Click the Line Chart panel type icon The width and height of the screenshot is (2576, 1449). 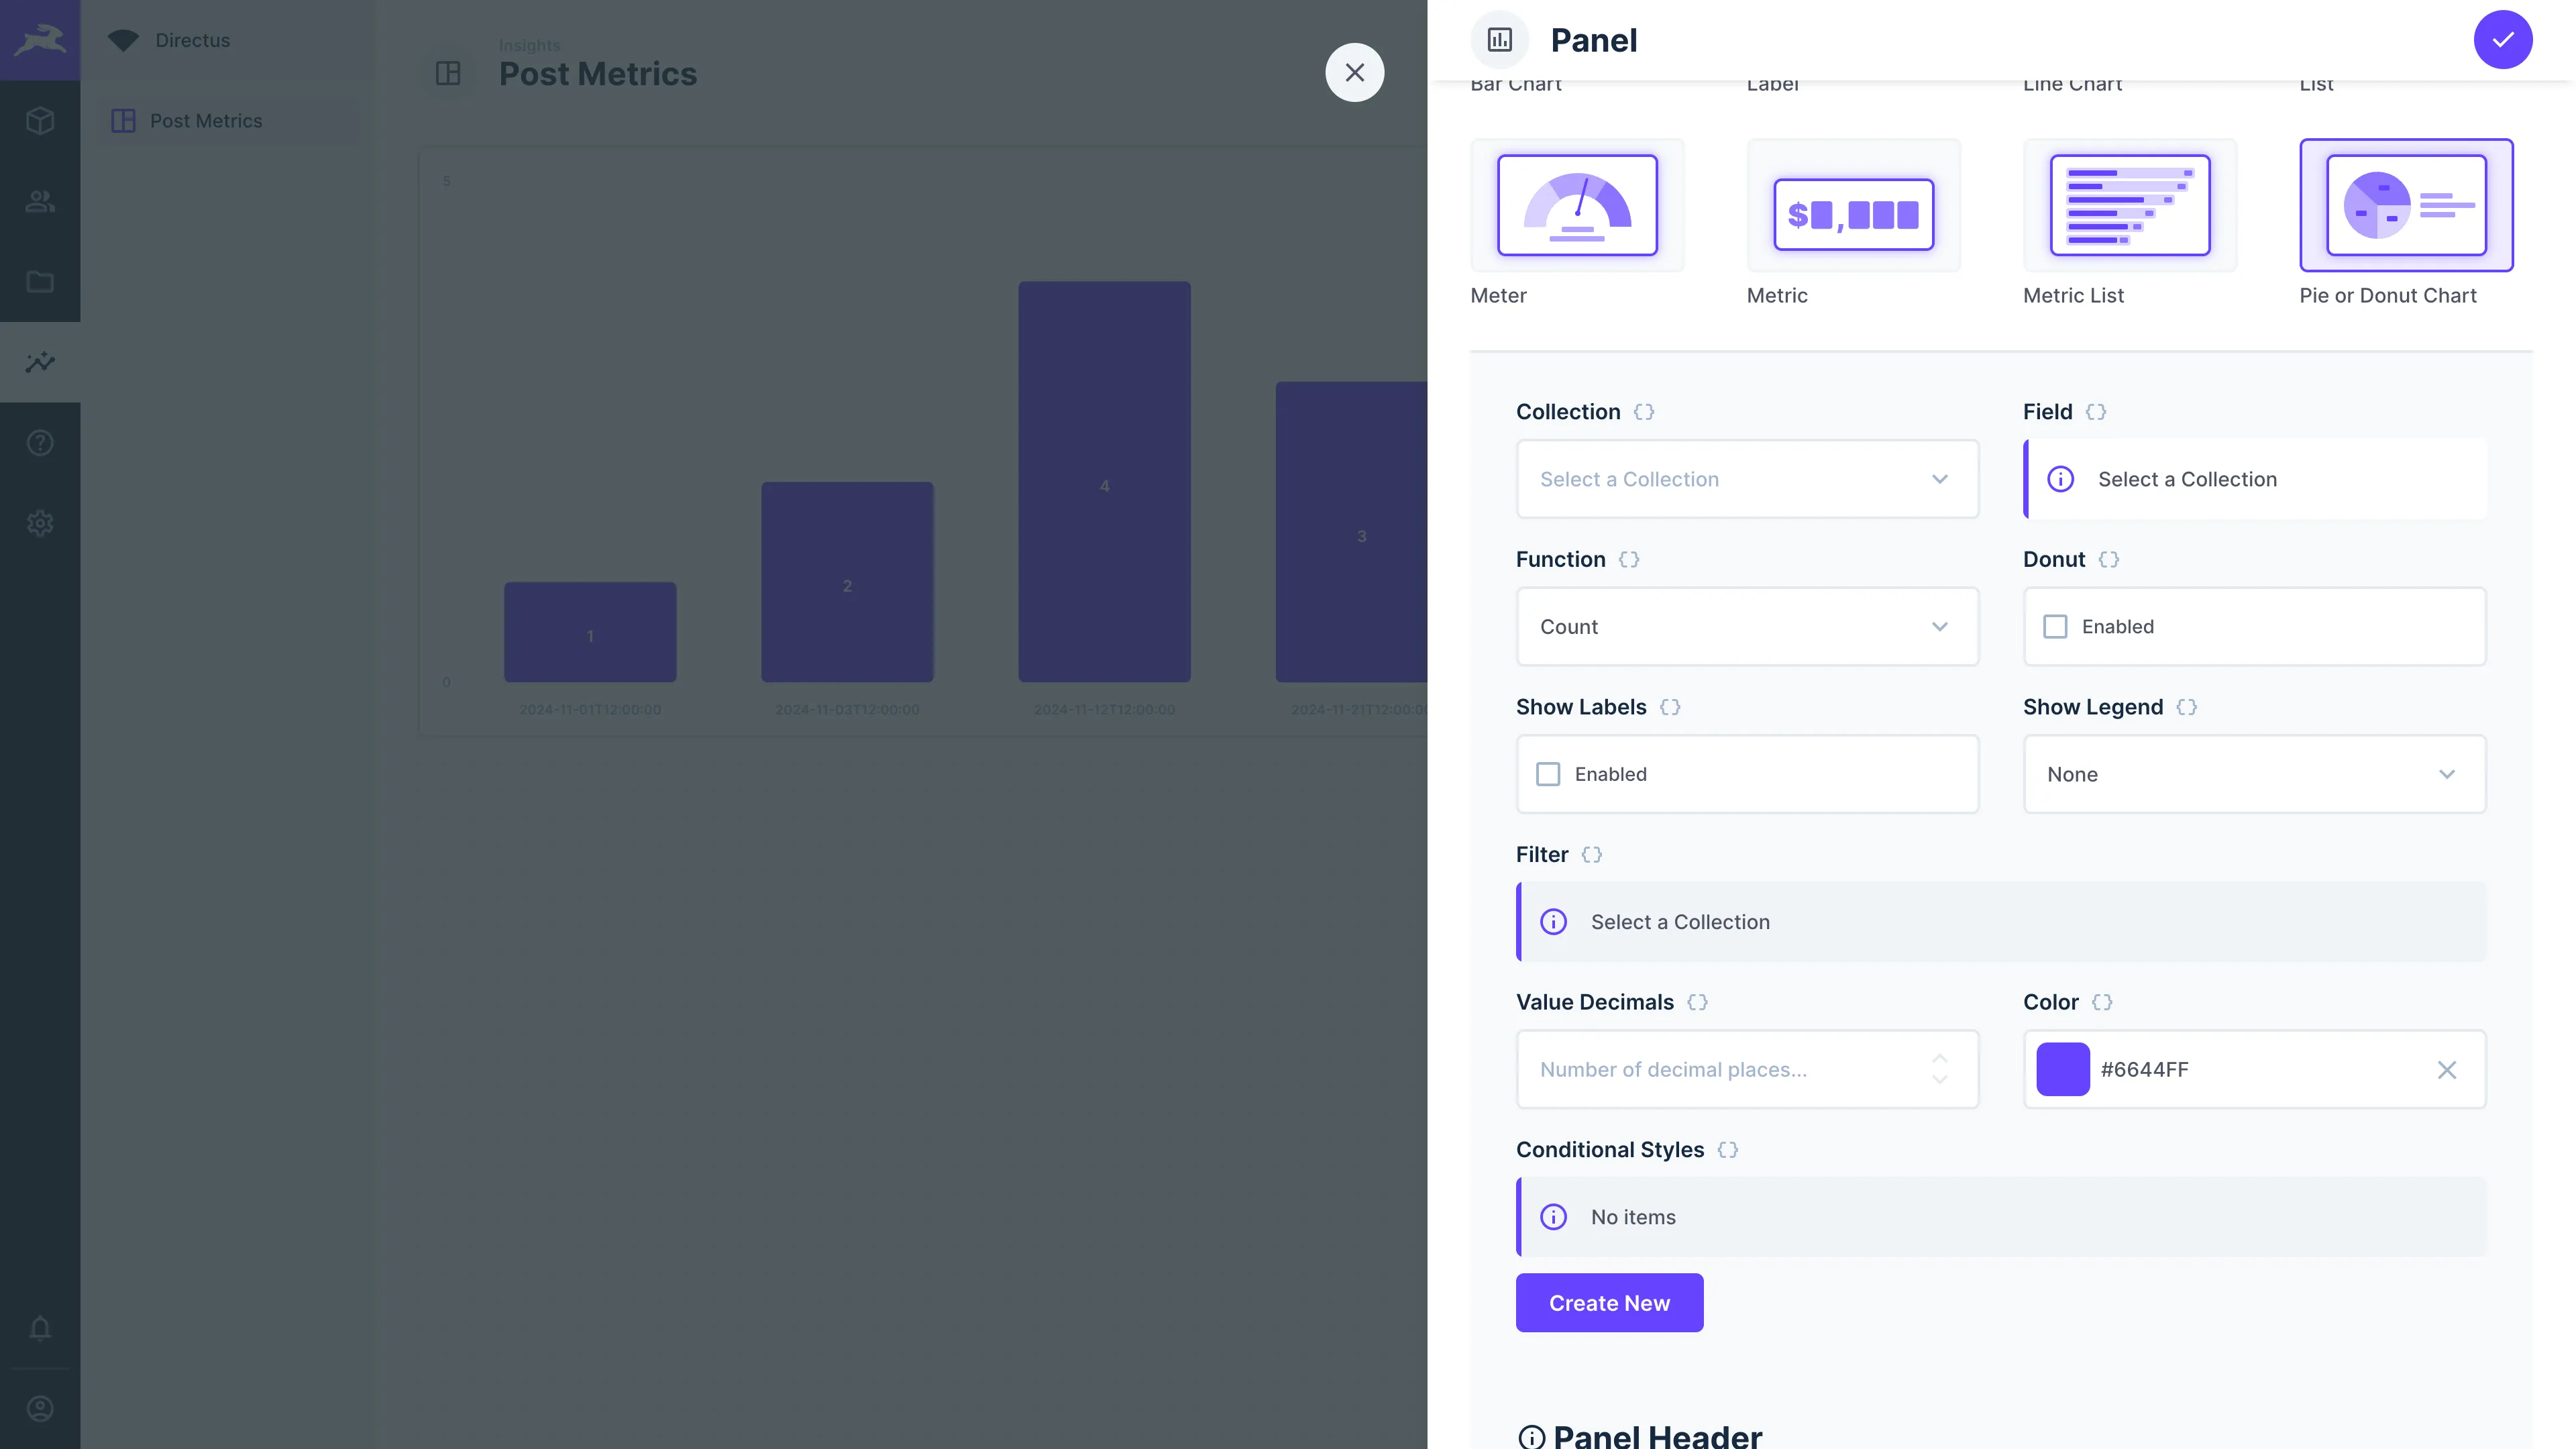[x=2072, y=83]
